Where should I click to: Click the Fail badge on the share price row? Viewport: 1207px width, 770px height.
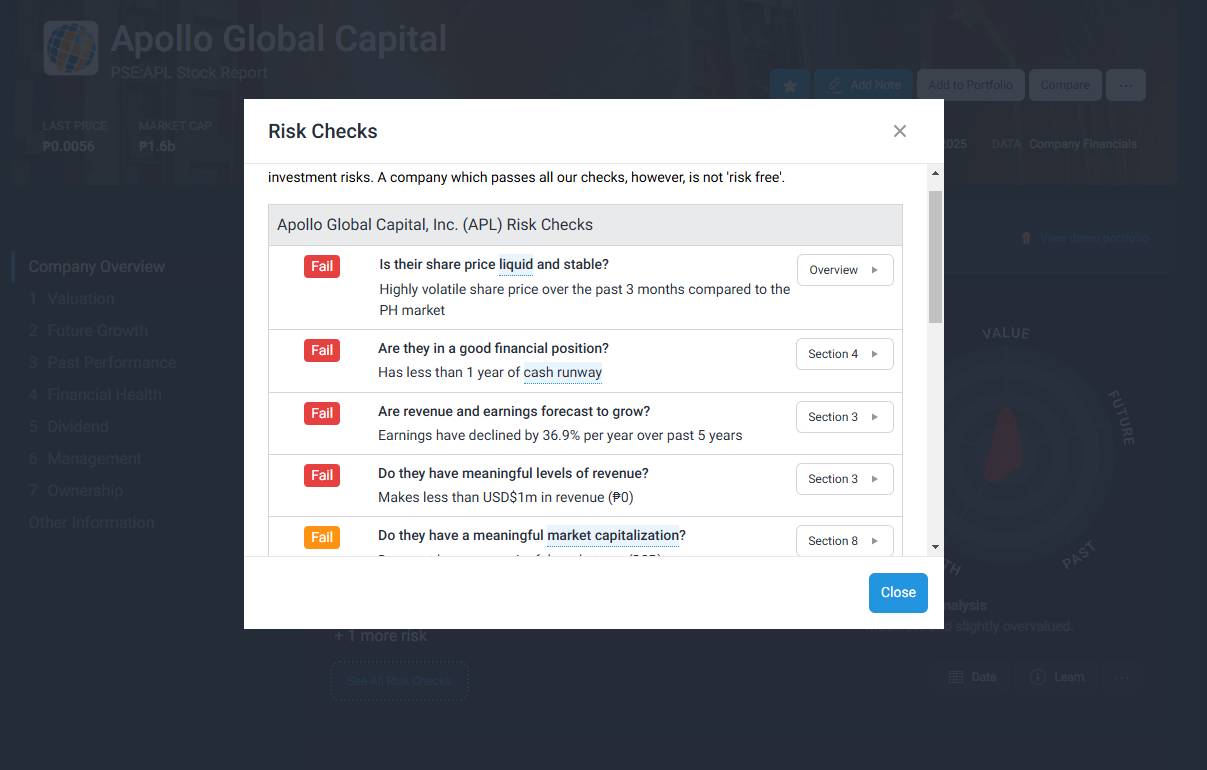pos(322,266)
